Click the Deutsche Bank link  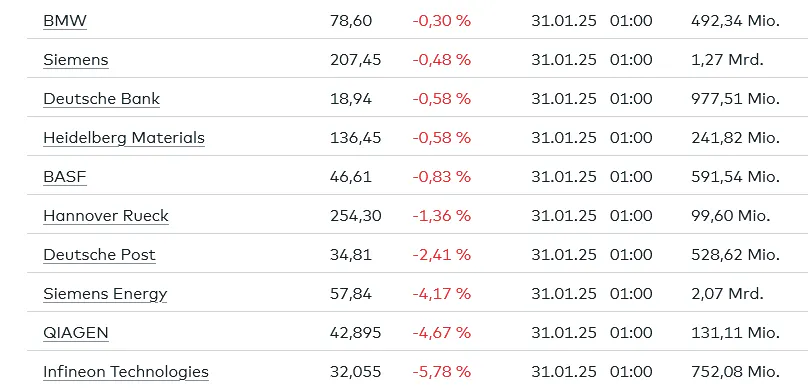[102, 99]
